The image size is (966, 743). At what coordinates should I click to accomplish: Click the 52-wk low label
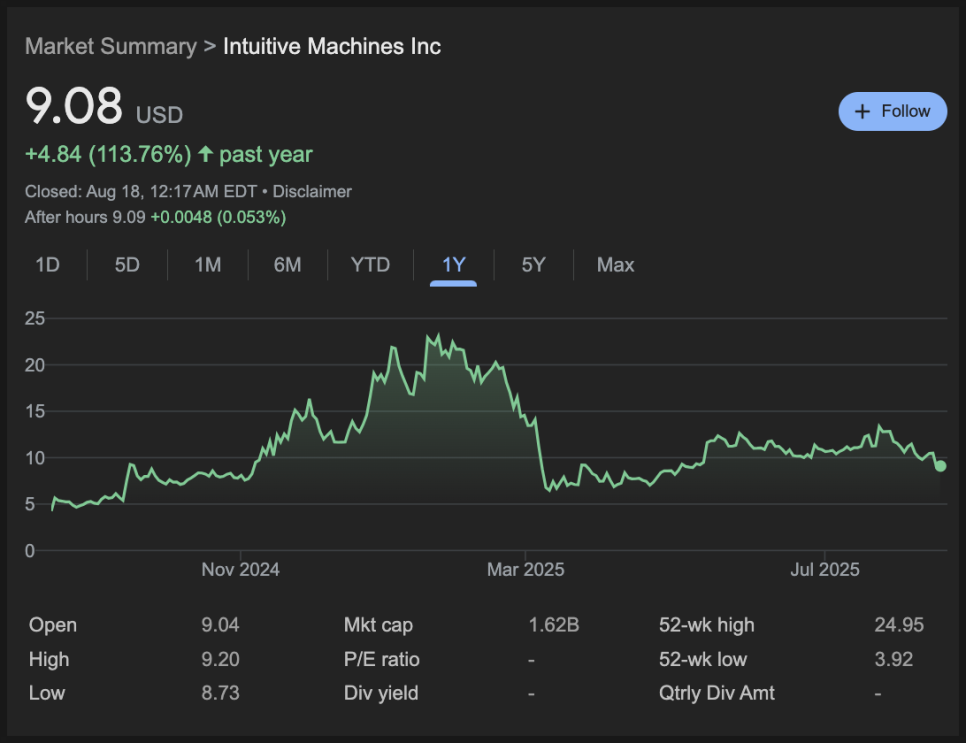(703, 659)
